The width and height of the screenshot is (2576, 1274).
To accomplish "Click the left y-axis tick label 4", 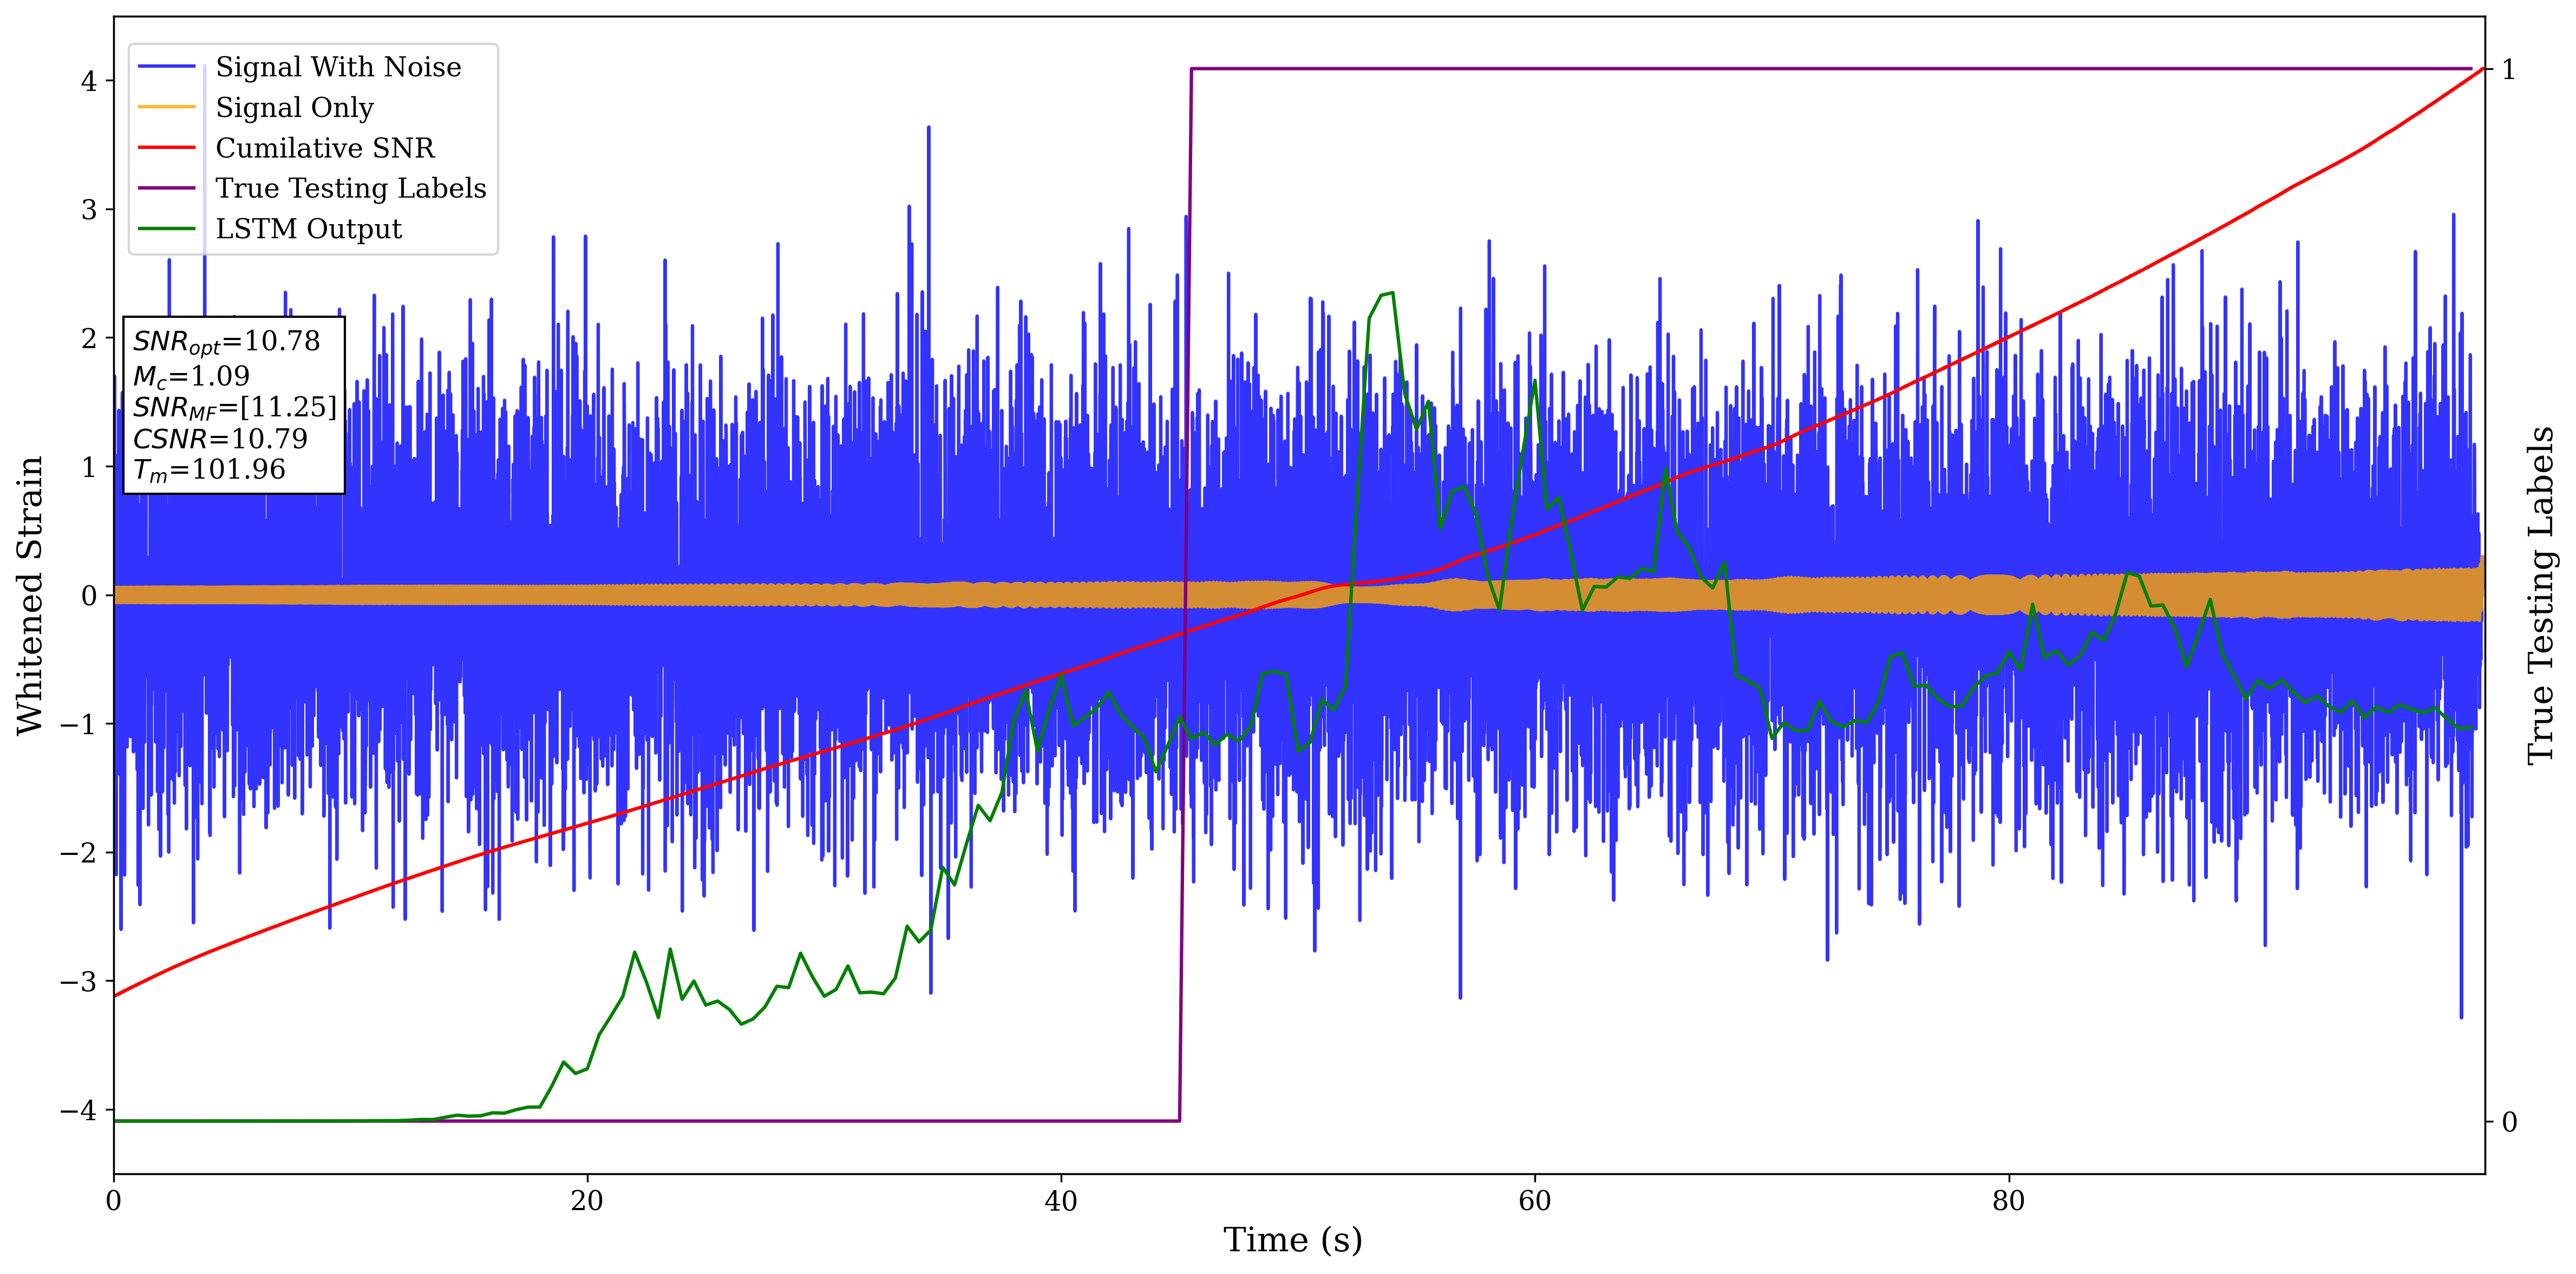I will click(x=88, y=81).
